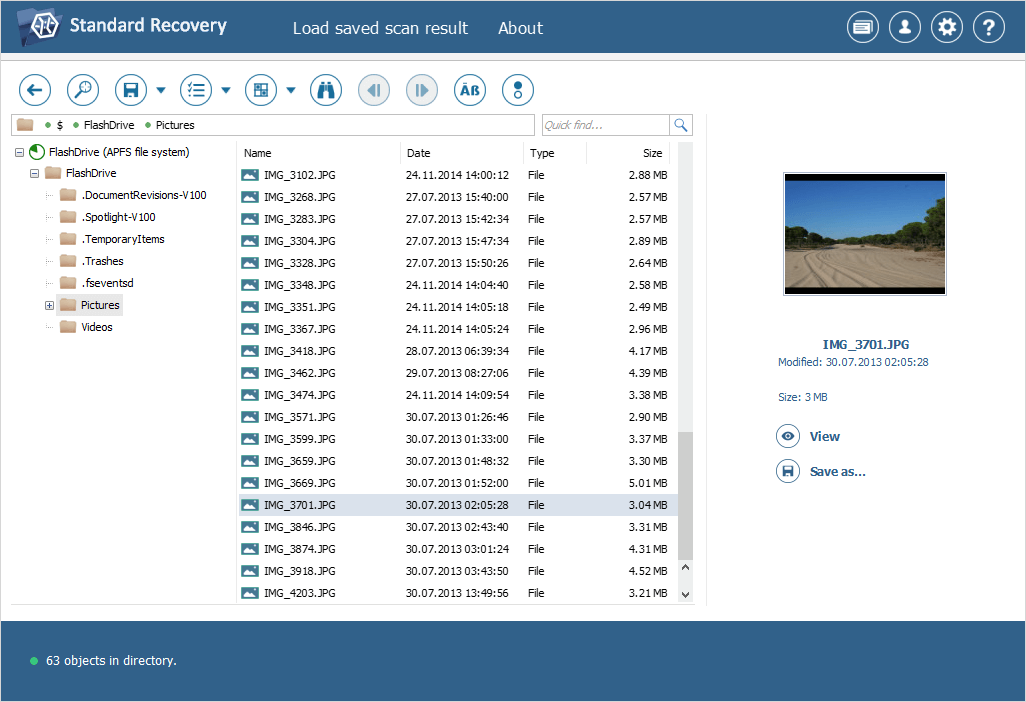Click the user account icon in header

[904, 28]
